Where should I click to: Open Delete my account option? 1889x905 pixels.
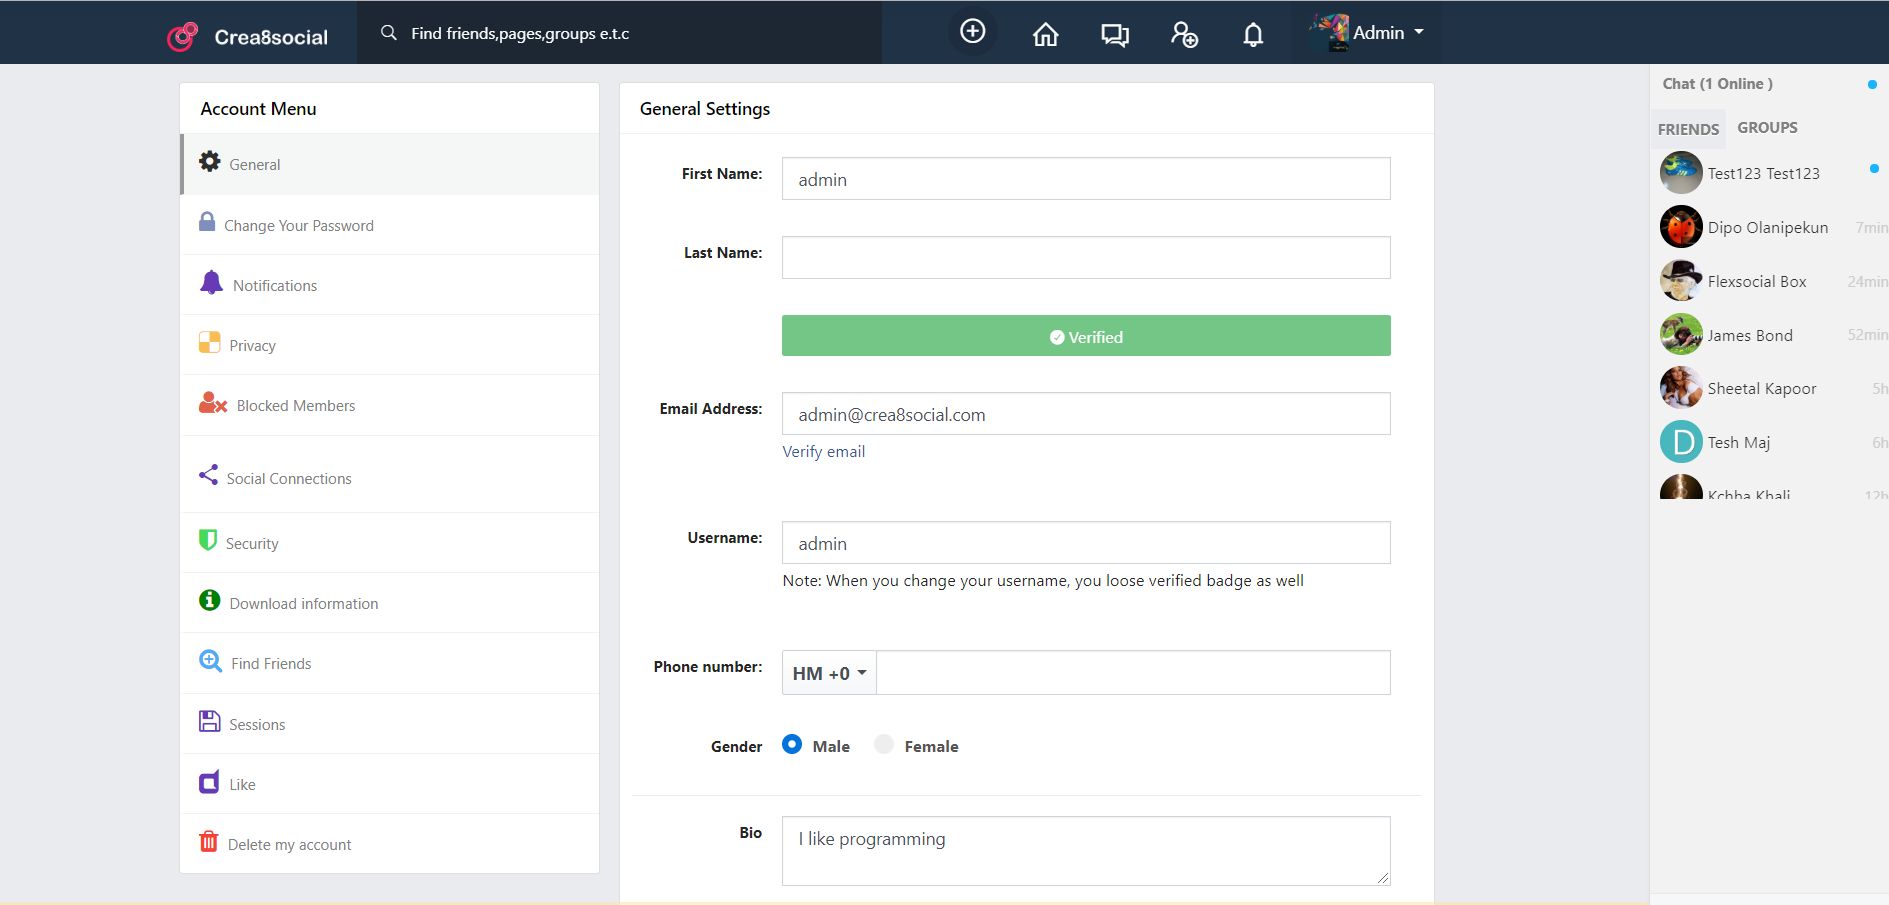[x=289, y=844]
